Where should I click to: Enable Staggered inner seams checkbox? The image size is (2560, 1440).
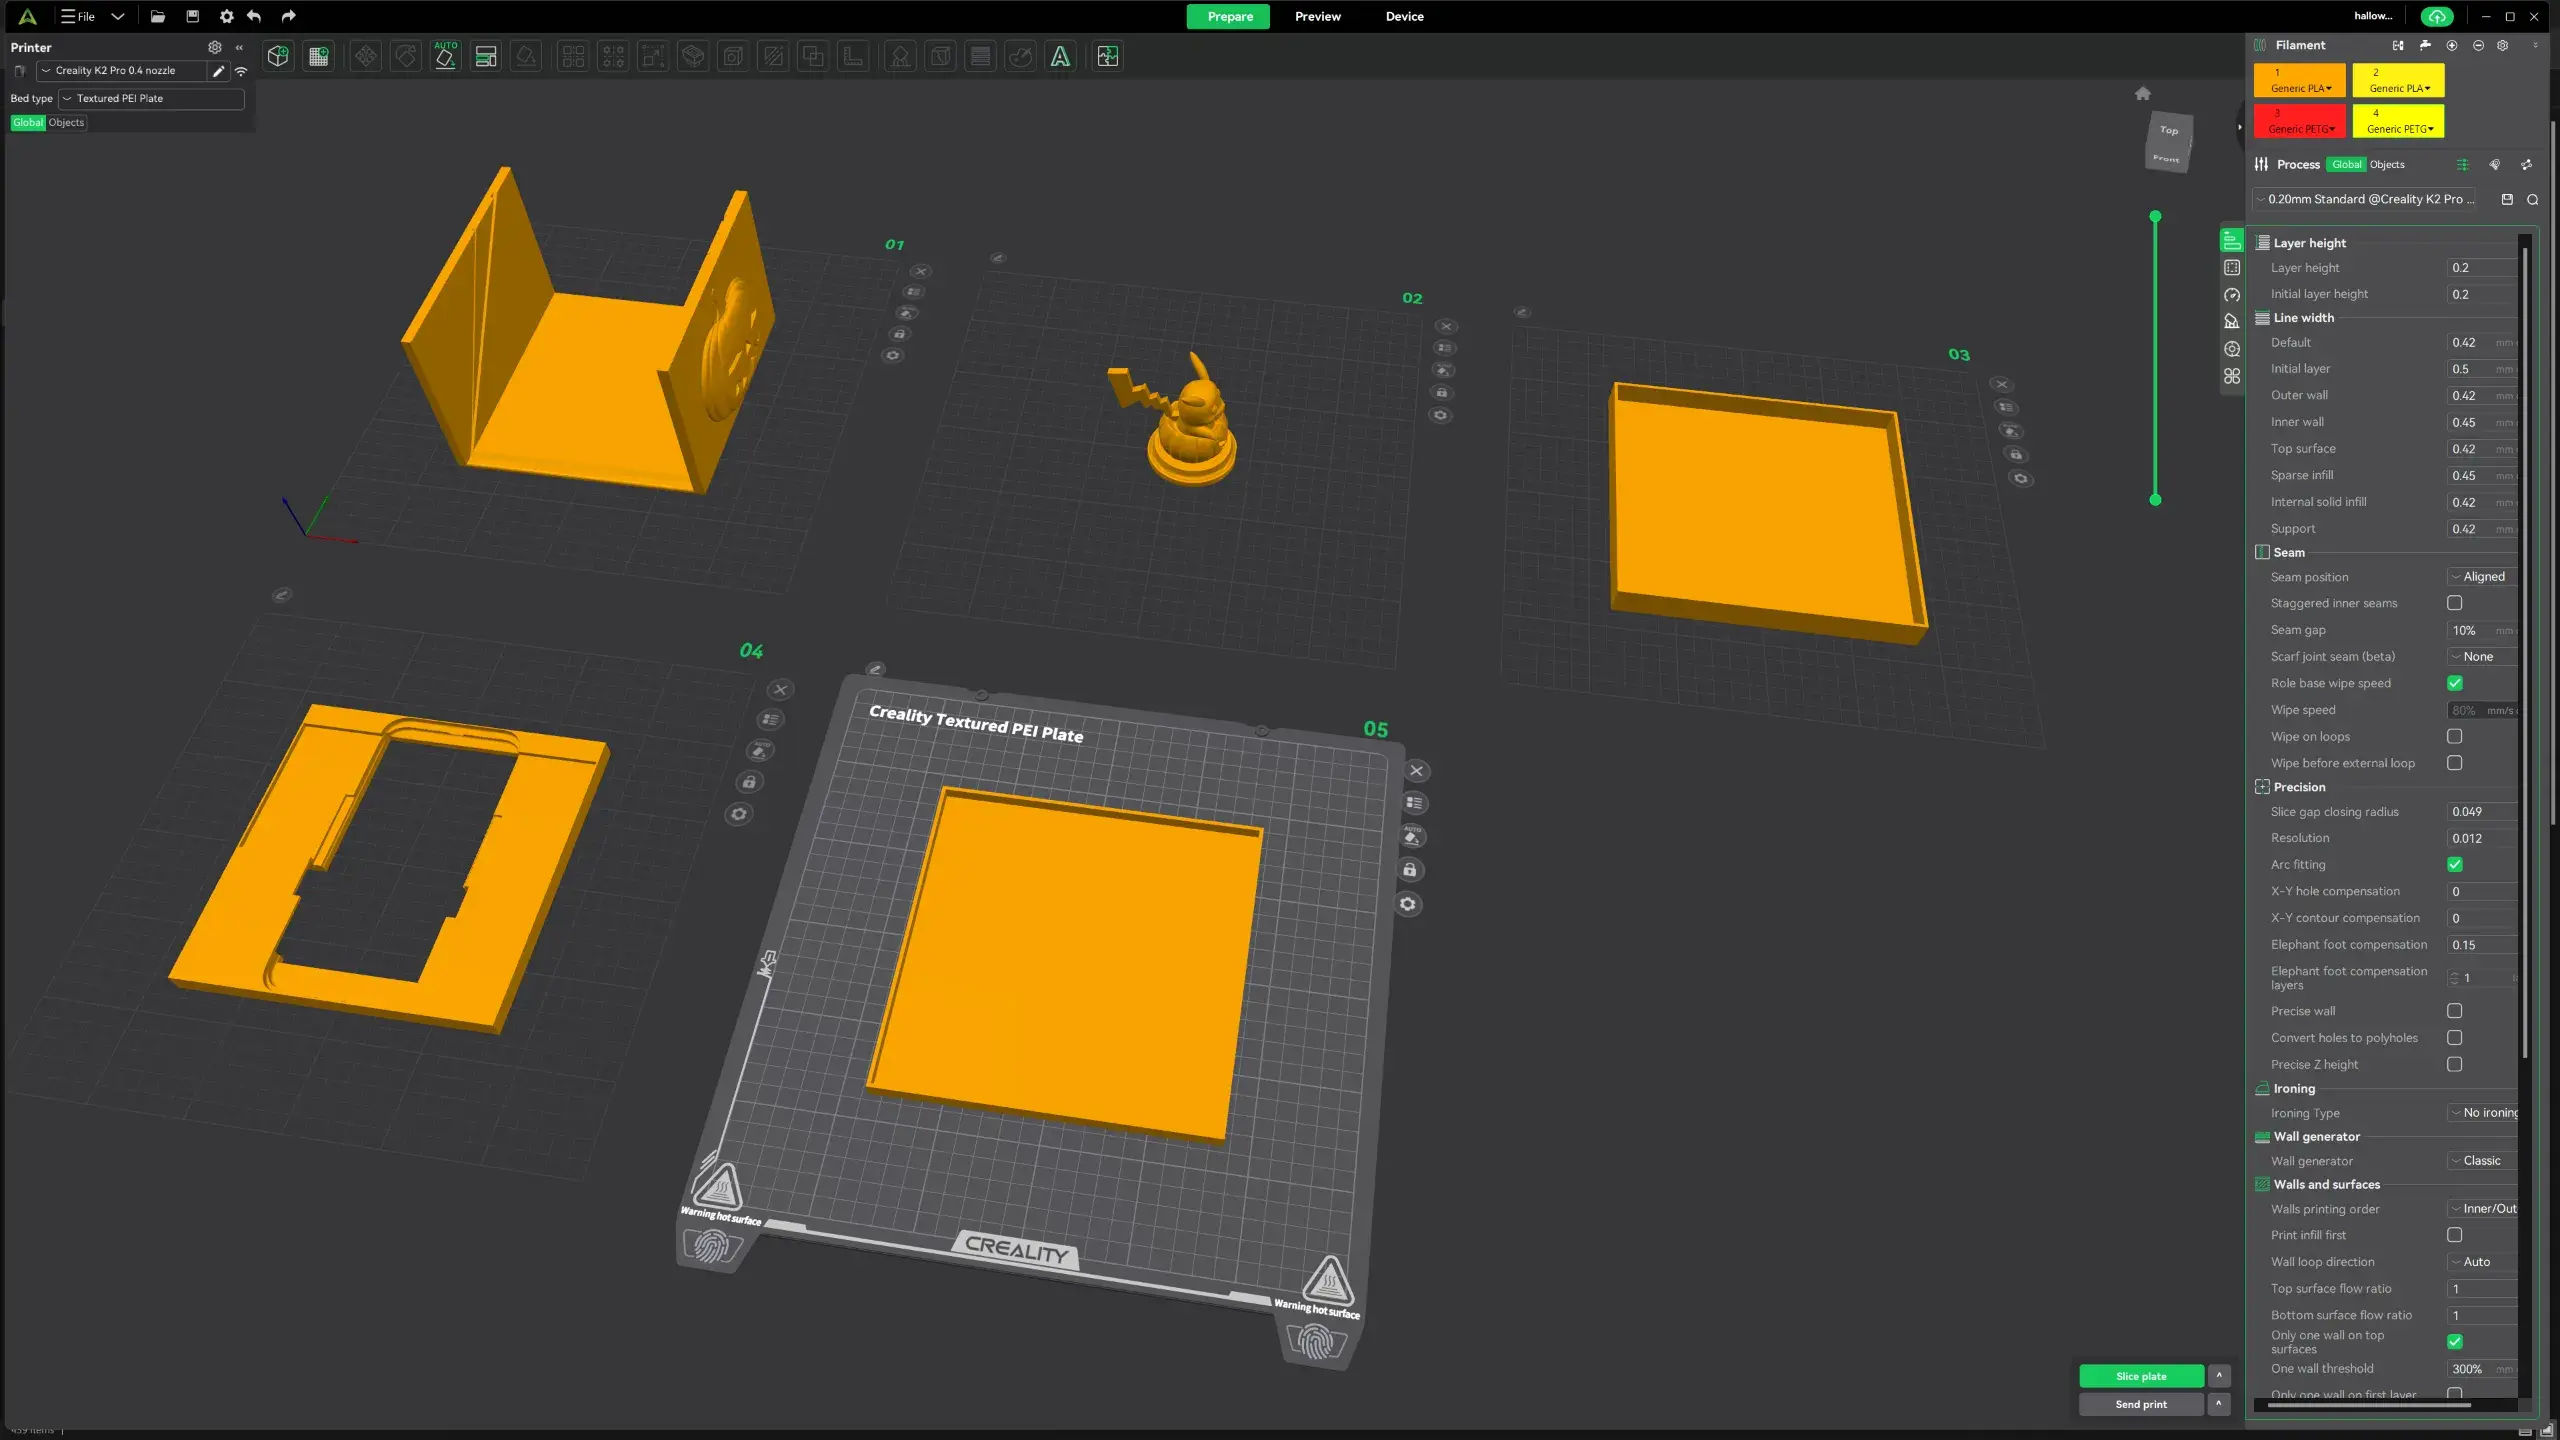tap(2454, 603)
